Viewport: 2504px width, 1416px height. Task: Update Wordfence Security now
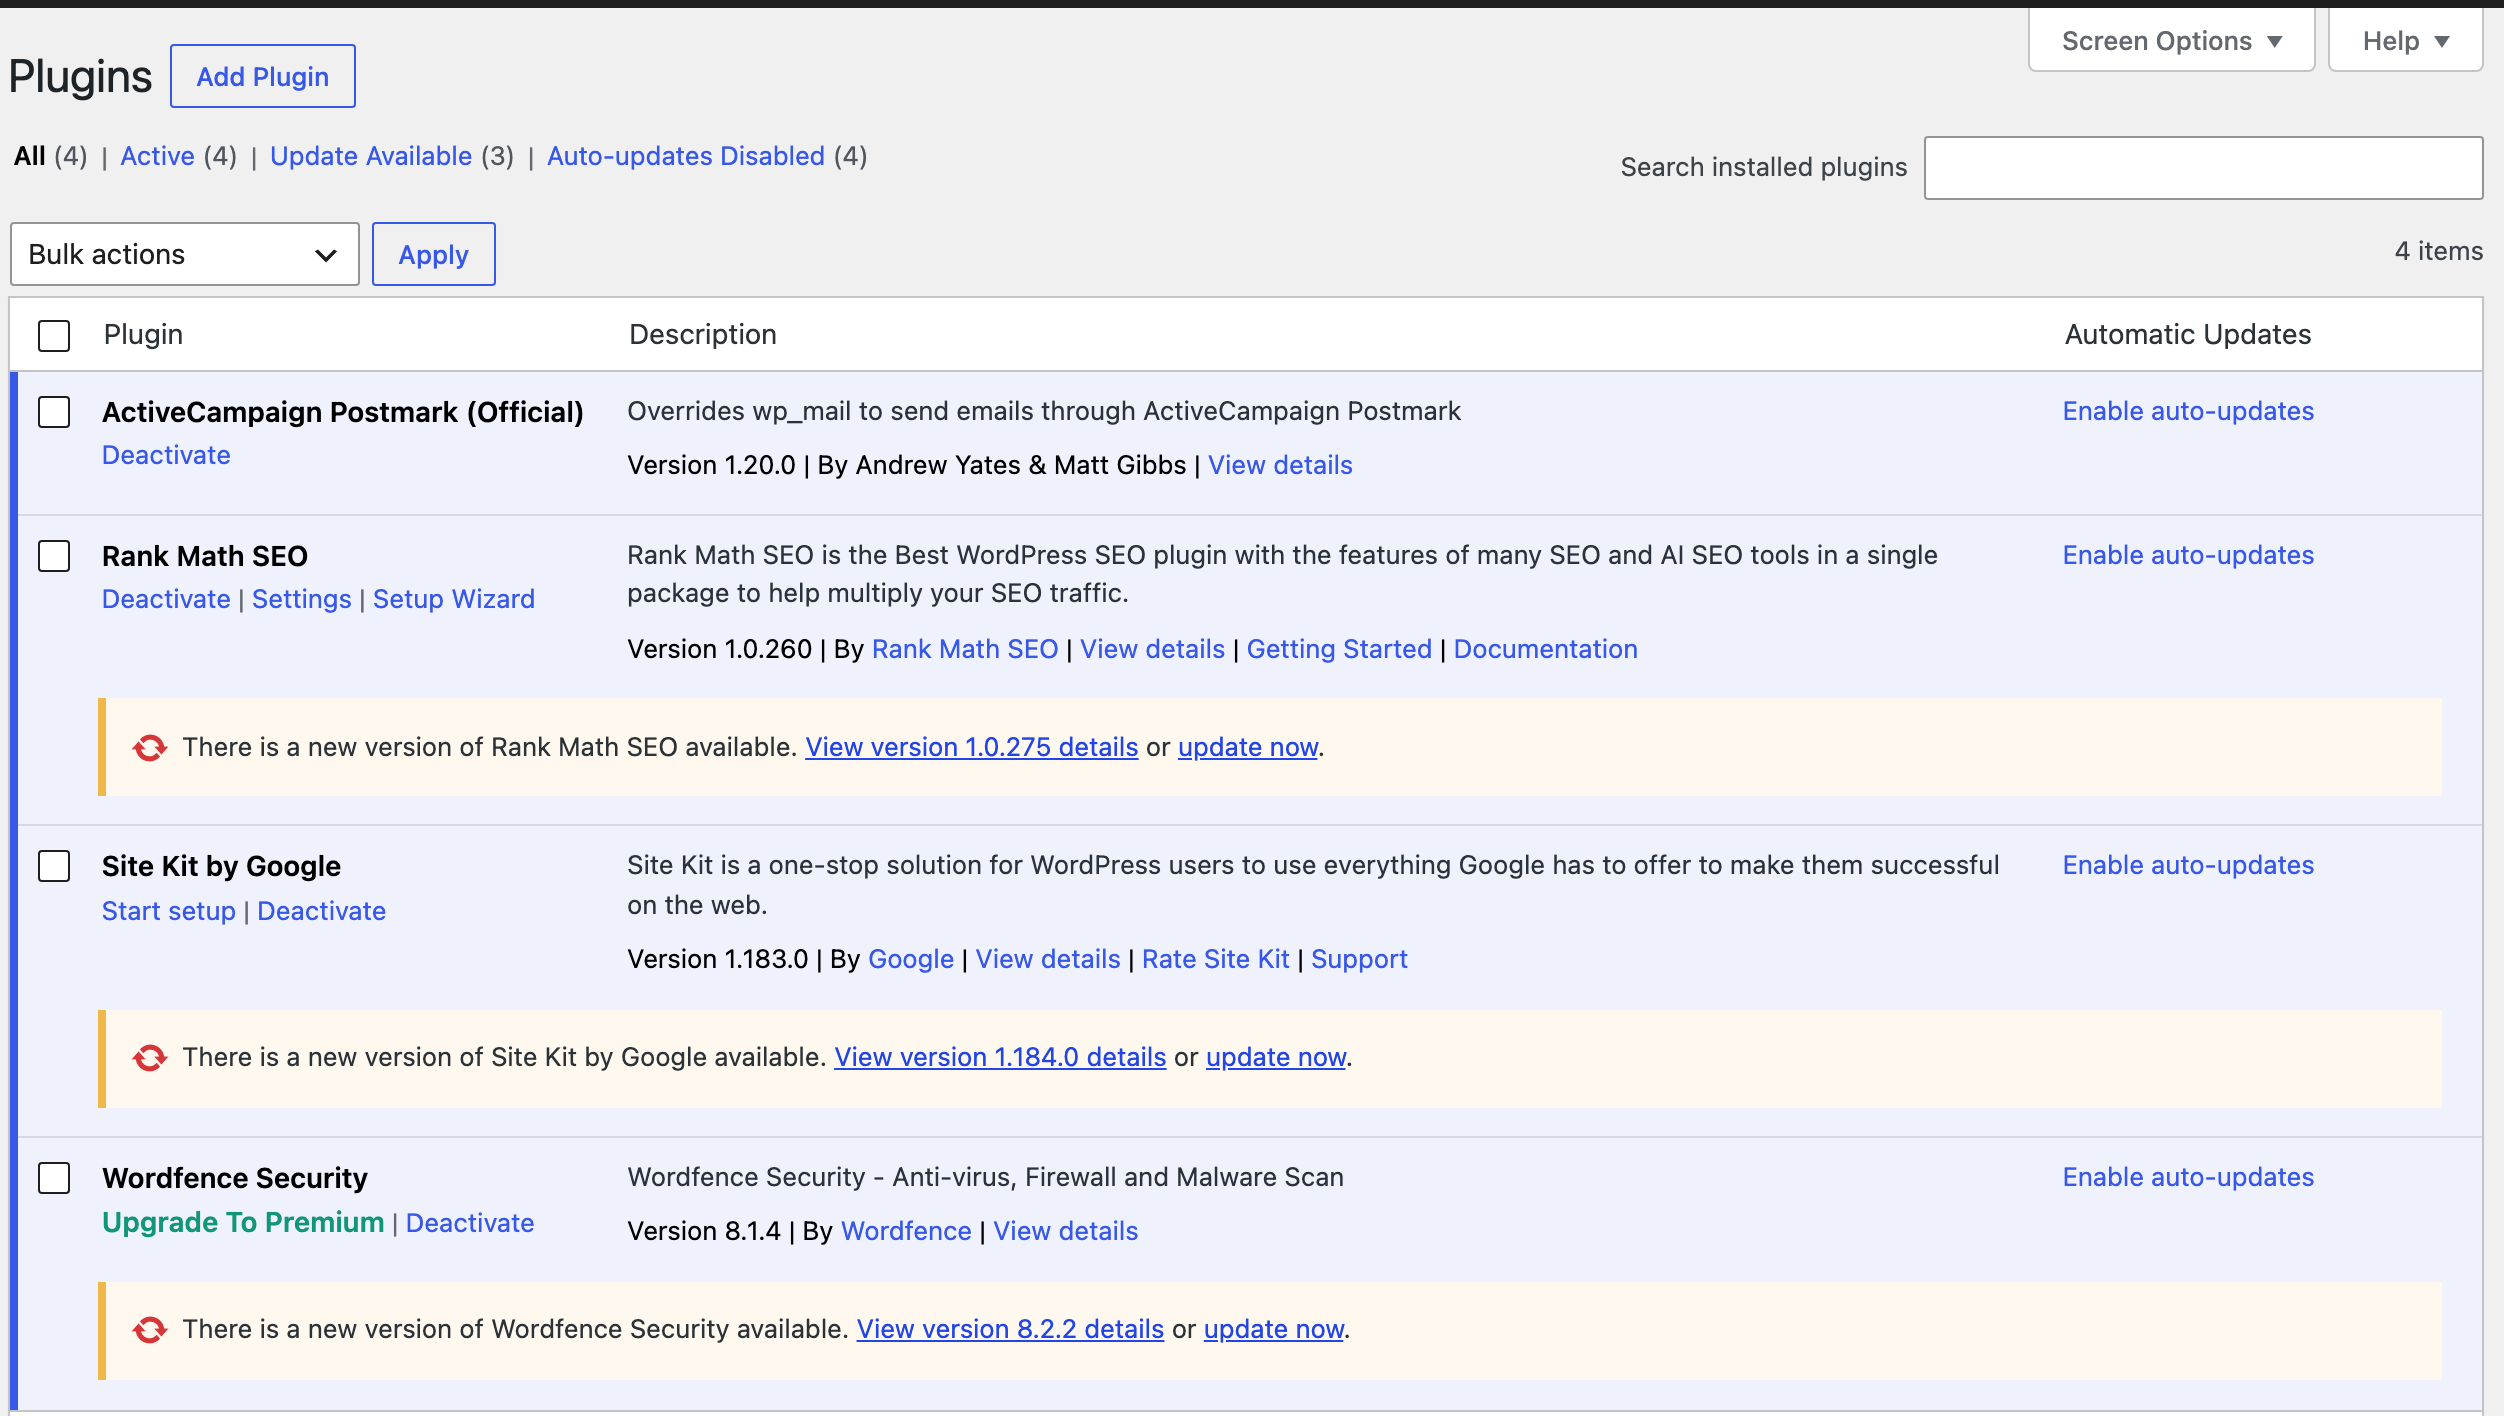[1274, 1329]
